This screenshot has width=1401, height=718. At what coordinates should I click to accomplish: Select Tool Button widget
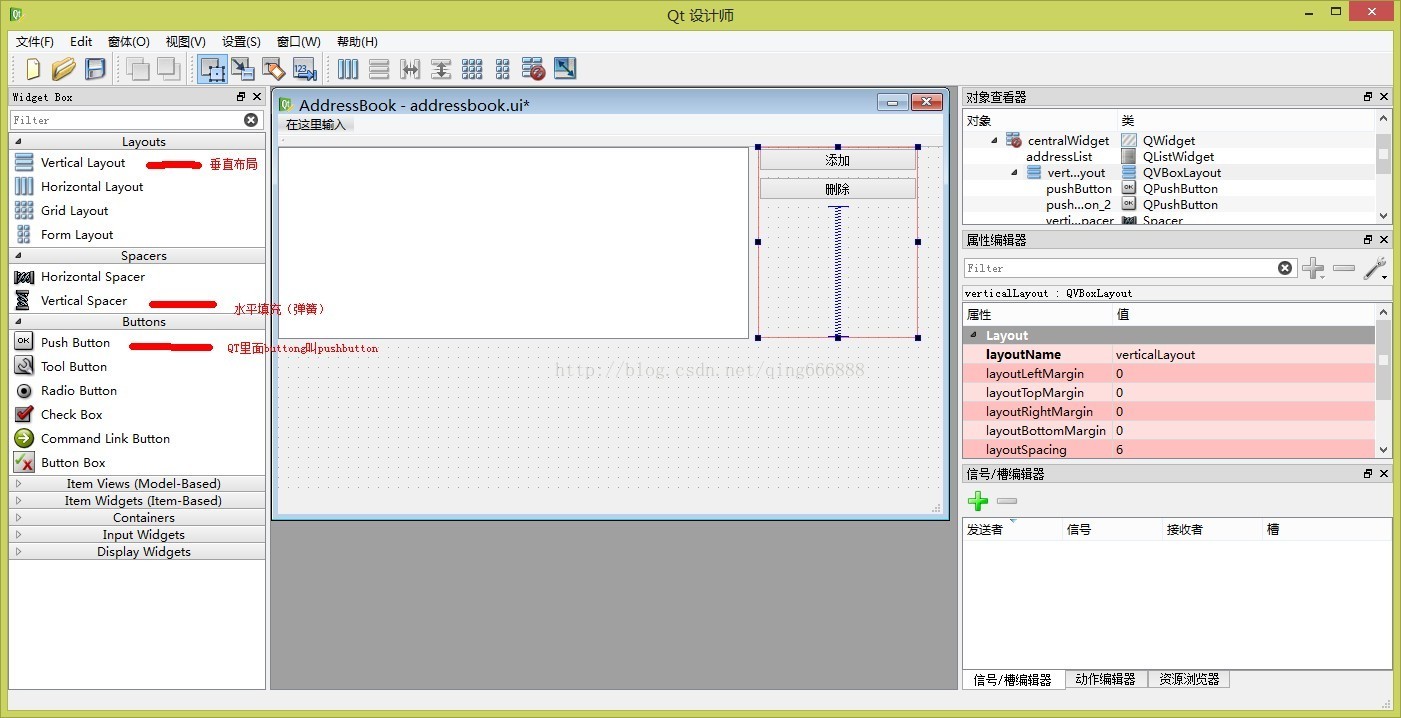click(73, 367)
